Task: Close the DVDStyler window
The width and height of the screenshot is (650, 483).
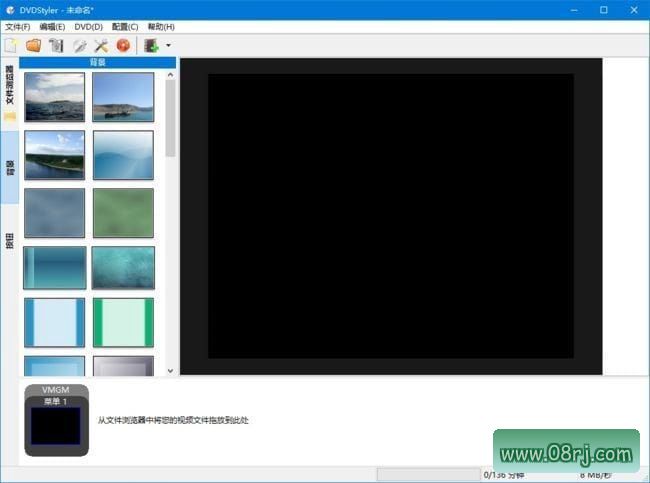Action: coord(634,10)
